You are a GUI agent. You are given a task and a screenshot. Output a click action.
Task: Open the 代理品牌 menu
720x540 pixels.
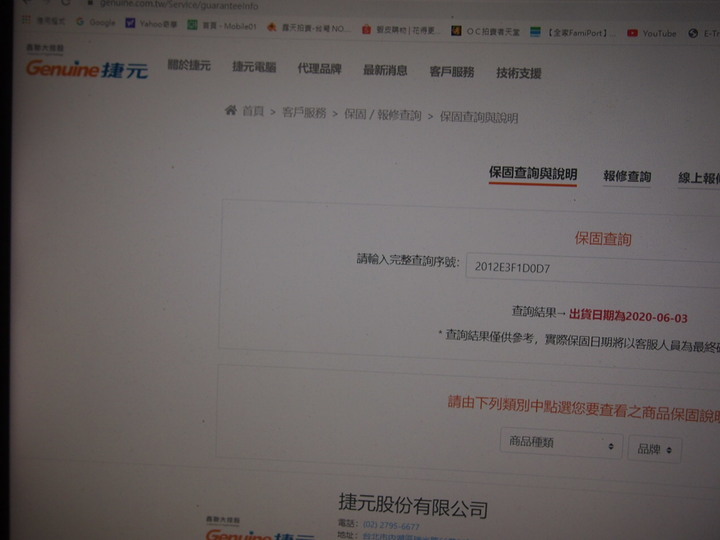pos(320,68)
